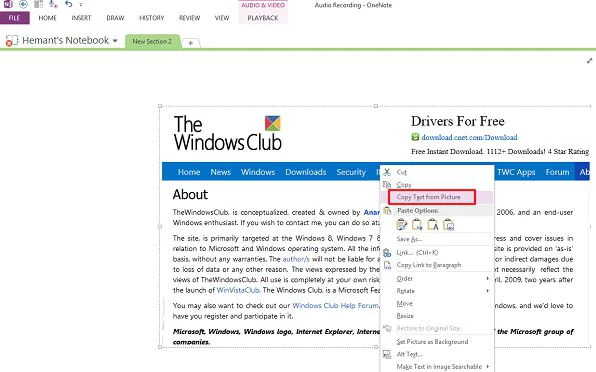Click the dock to desktop icon
Image resolution: width=596 pixels, height=372 pixels.
coord(38,4)
